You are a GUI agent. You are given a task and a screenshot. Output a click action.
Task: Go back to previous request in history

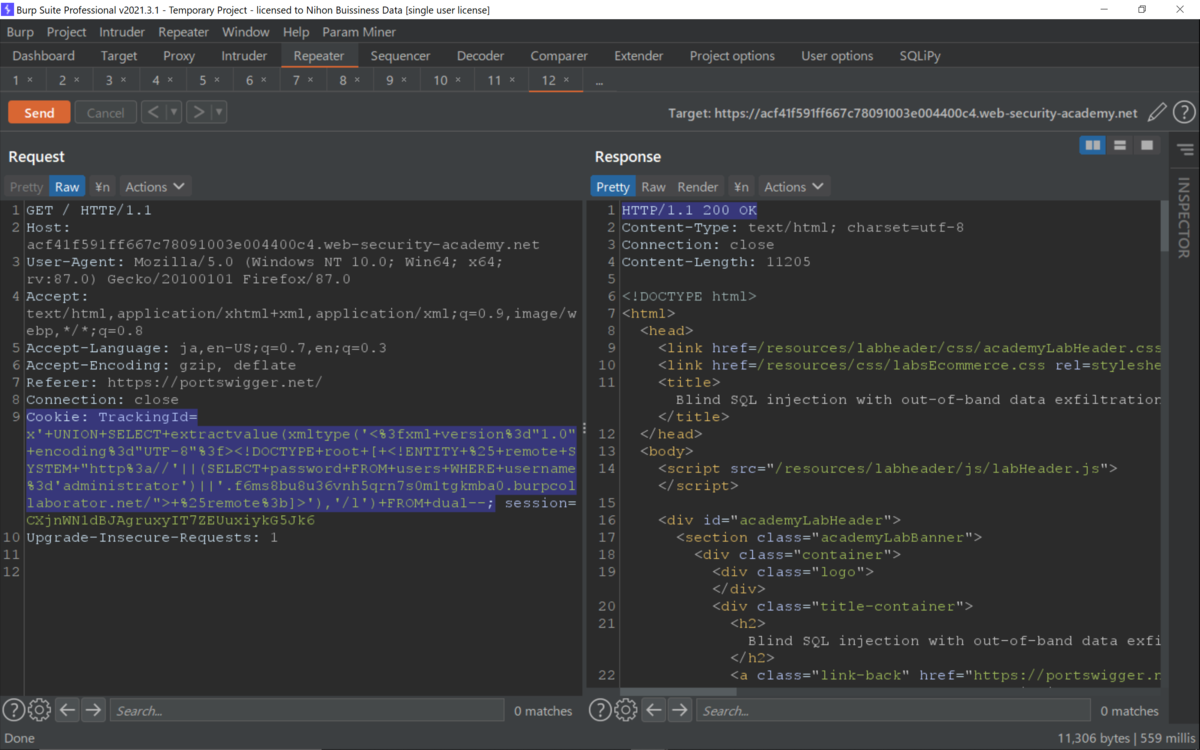pyautogui.click(x=153, y=112)
